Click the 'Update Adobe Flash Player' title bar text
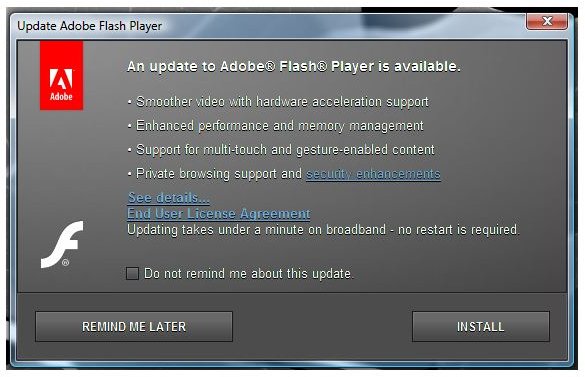Screen dimensions: 585x377 90,26
